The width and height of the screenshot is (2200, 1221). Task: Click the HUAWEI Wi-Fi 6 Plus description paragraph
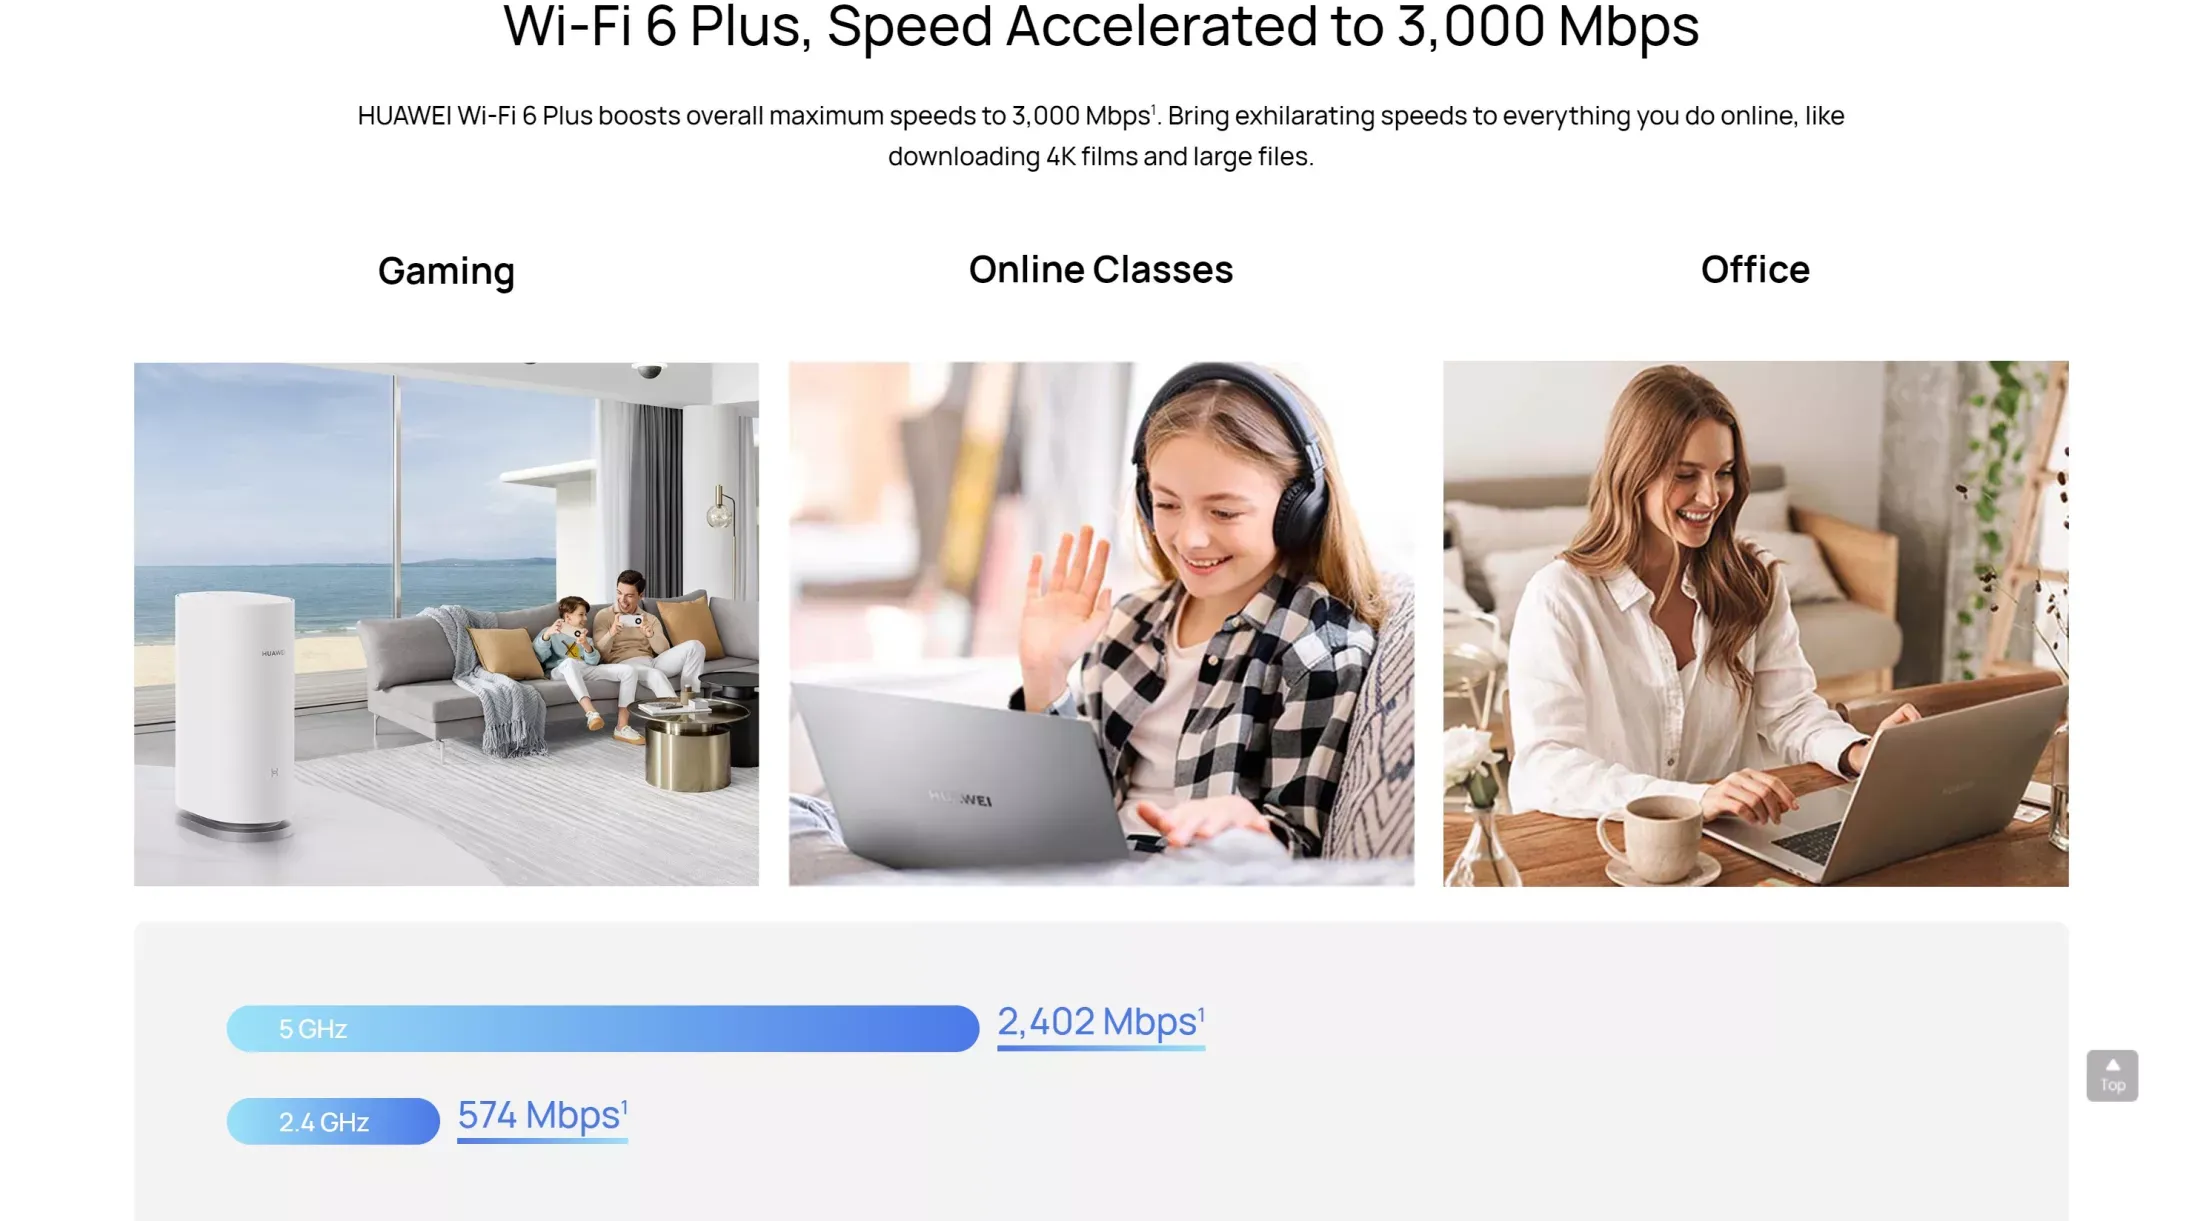(x=1101, y=136)
